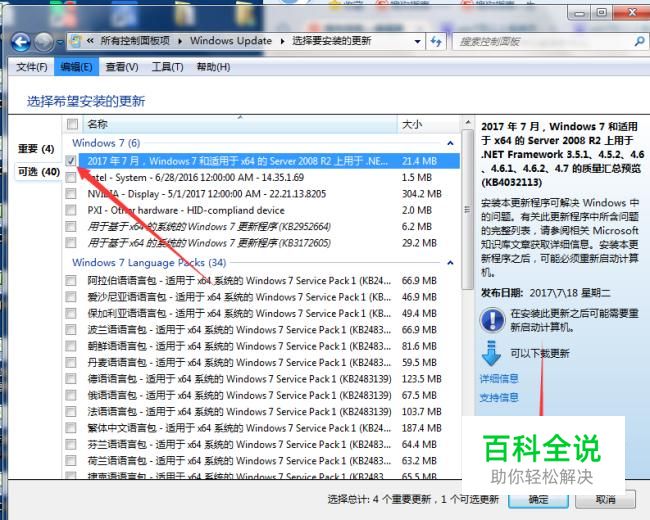Screen dimensions: 650x520
Task: Check the KB2952664 update checkbox
Action: tap(71, 226)
